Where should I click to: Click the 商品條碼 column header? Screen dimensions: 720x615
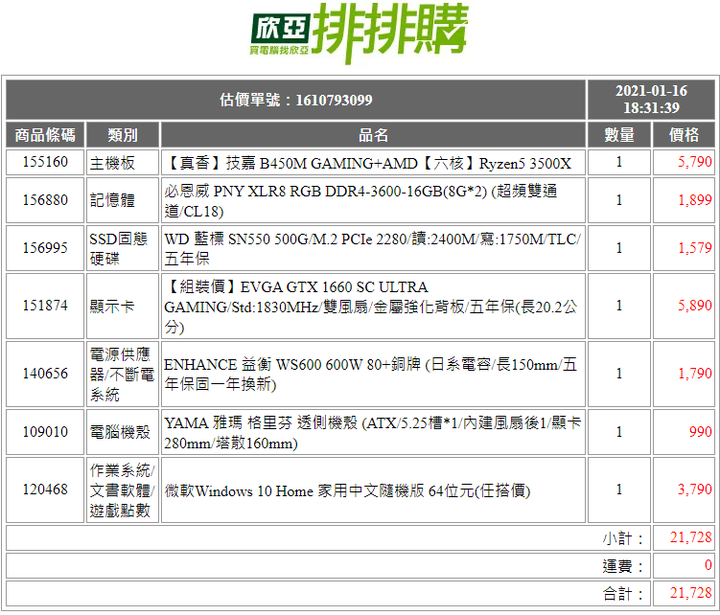point(45,135)
